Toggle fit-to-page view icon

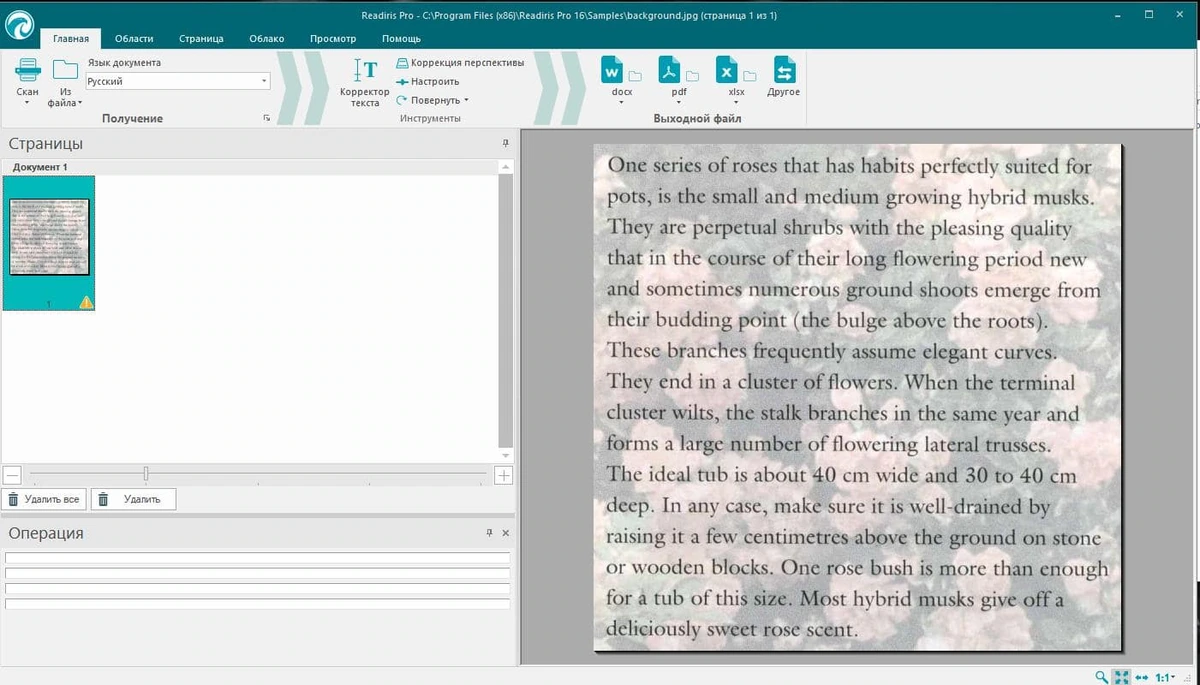click(1121, 677)
